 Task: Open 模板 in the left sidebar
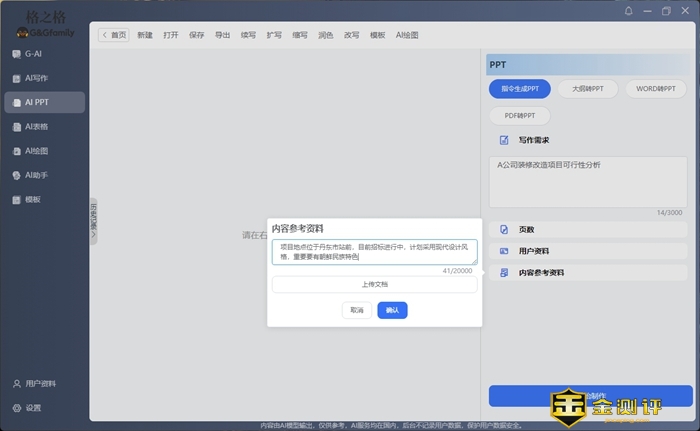click(x=33, y=200)
